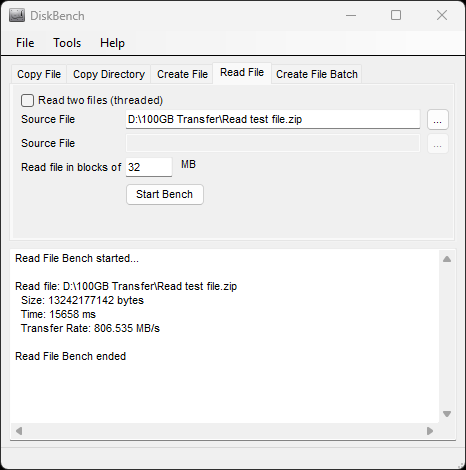Click the block size MB input field

(x=149, y=167)
